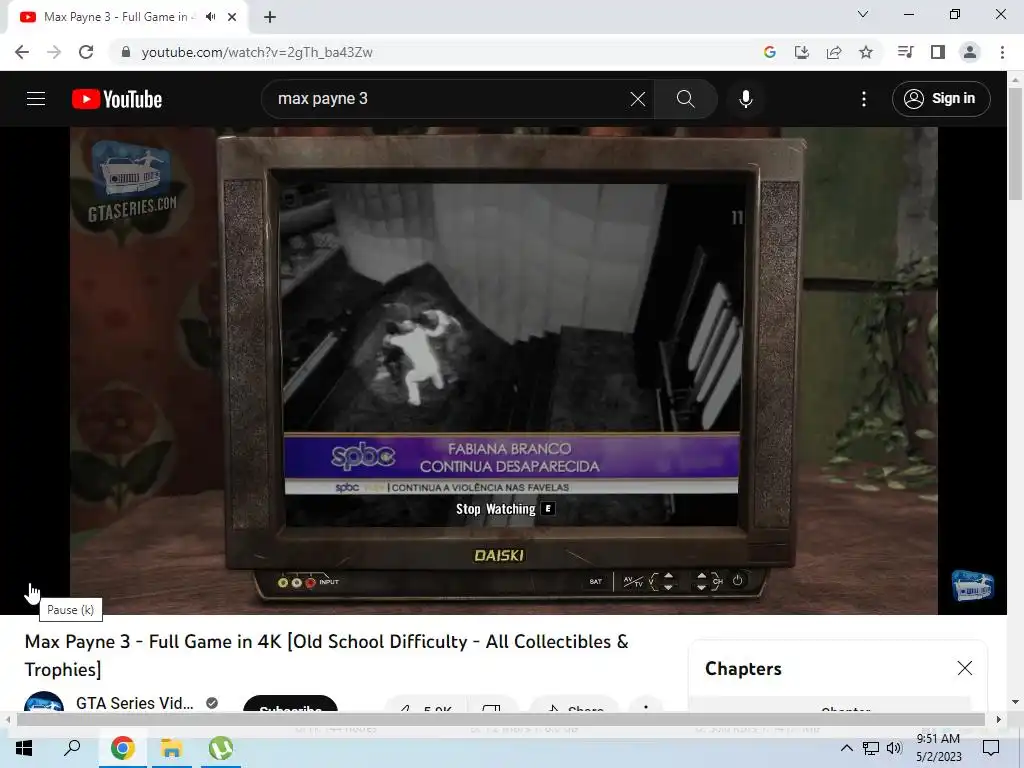Share this page from address bar
This screenshot has height=768, width=1024.
pos(834,52)
